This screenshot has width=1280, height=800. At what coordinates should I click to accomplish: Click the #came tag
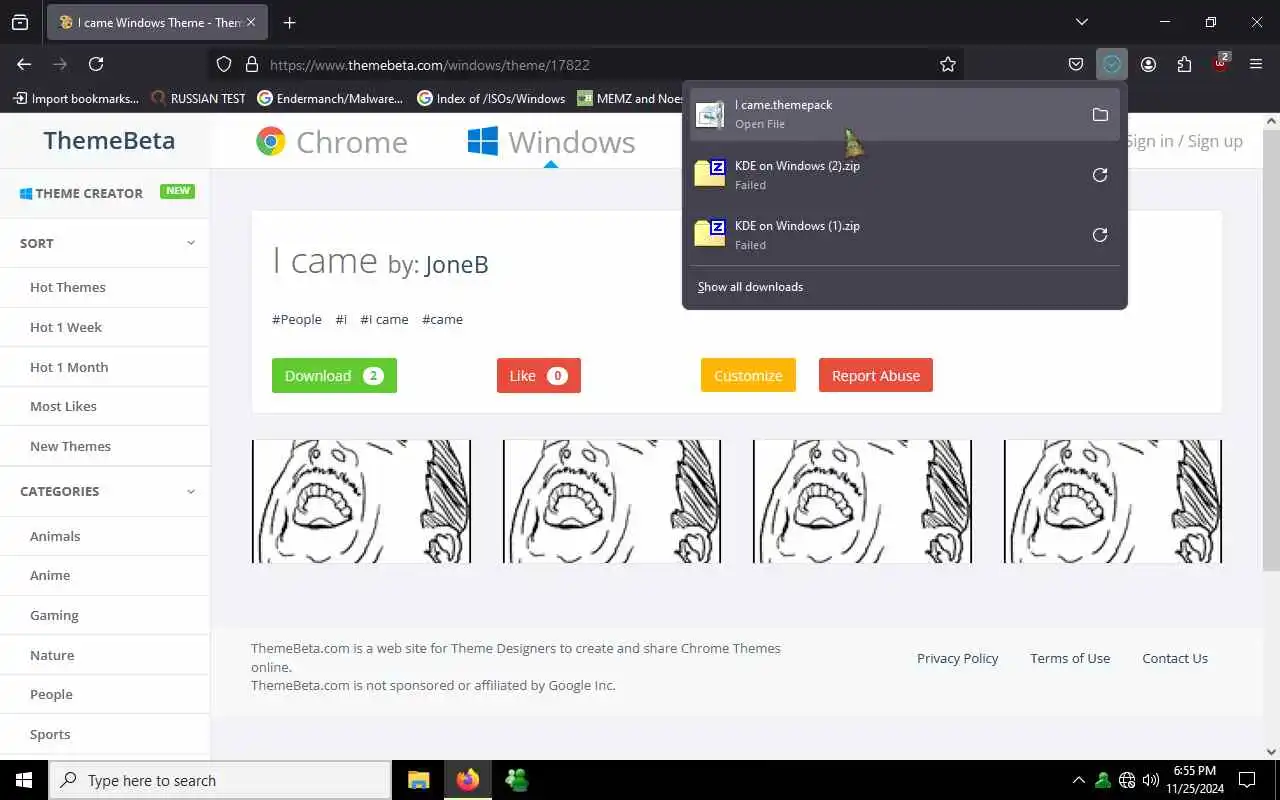(x=442, y=319)
